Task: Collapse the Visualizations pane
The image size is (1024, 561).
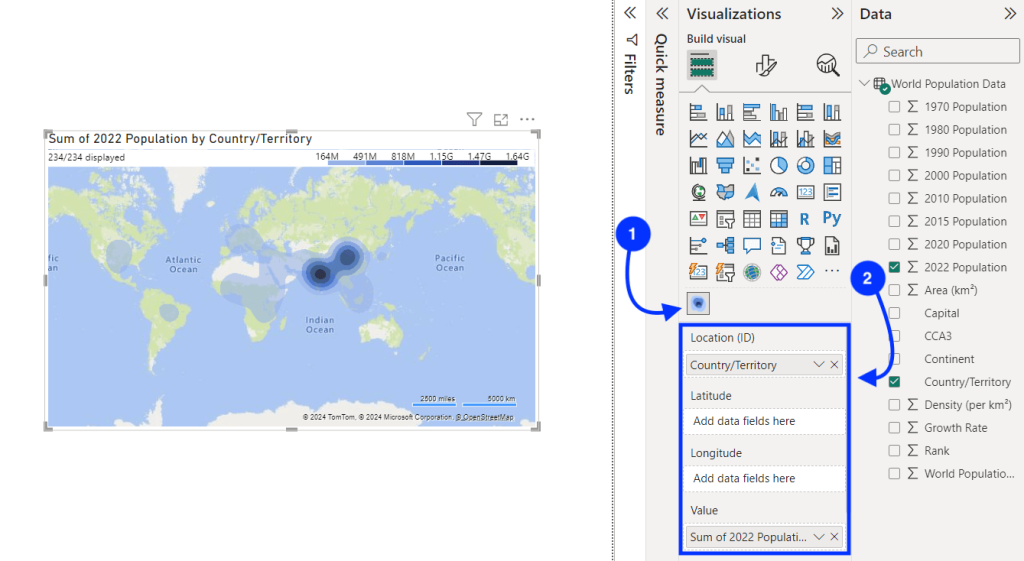Action: pos(837,14)
